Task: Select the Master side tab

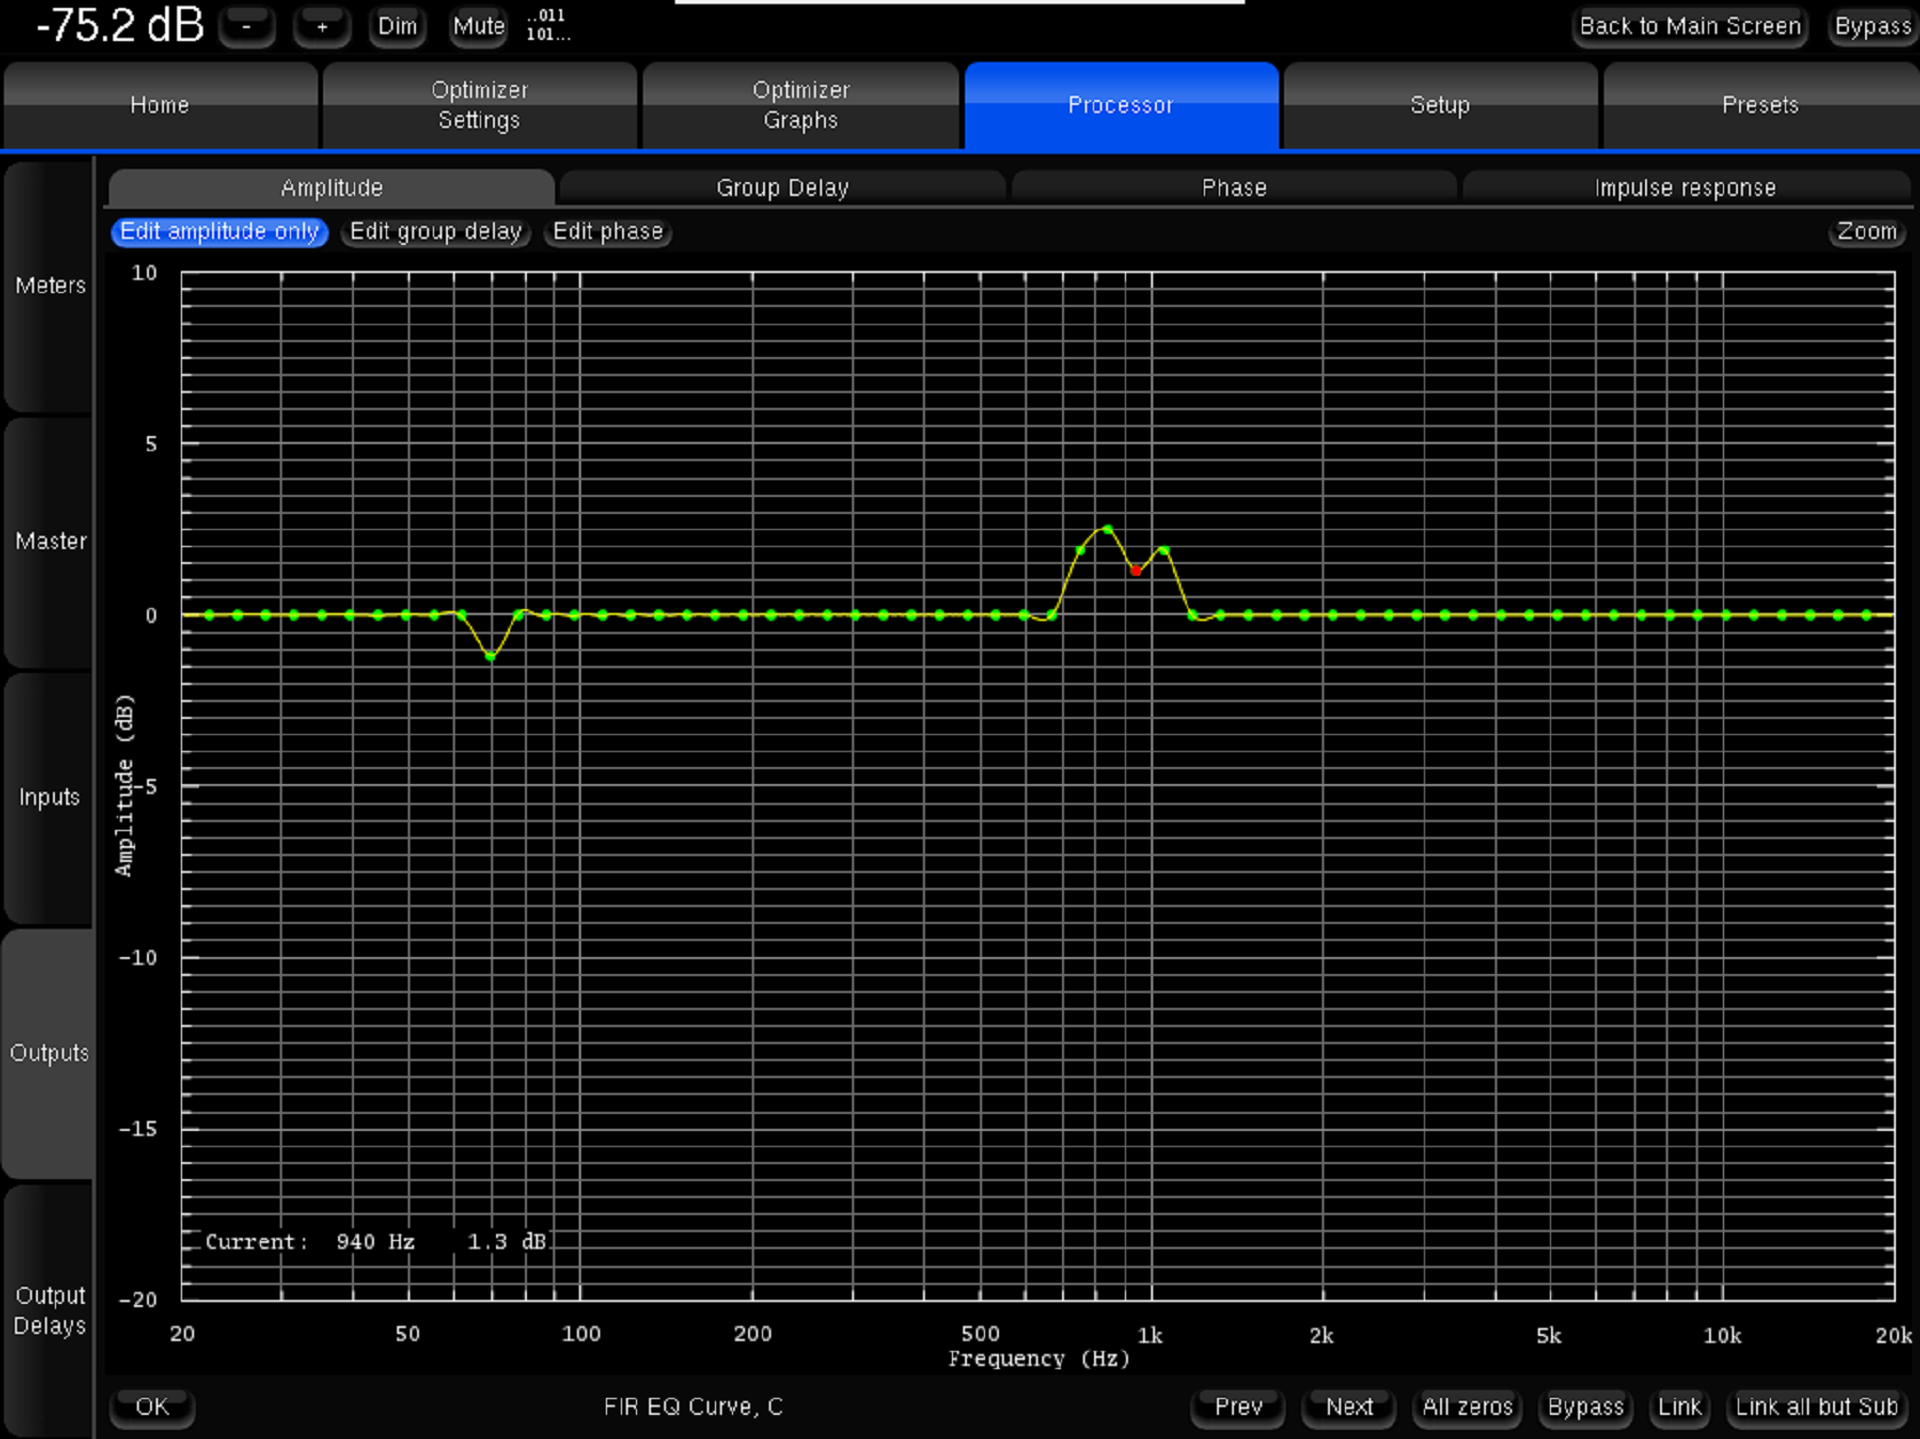Action: 49,541
